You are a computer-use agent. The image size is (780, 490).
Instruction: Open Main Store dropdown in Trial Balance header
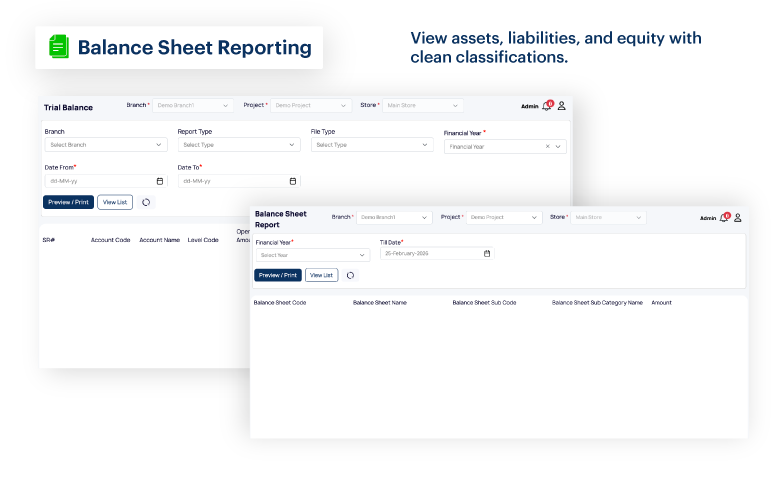pyautogui.click(x=423, y=105)
